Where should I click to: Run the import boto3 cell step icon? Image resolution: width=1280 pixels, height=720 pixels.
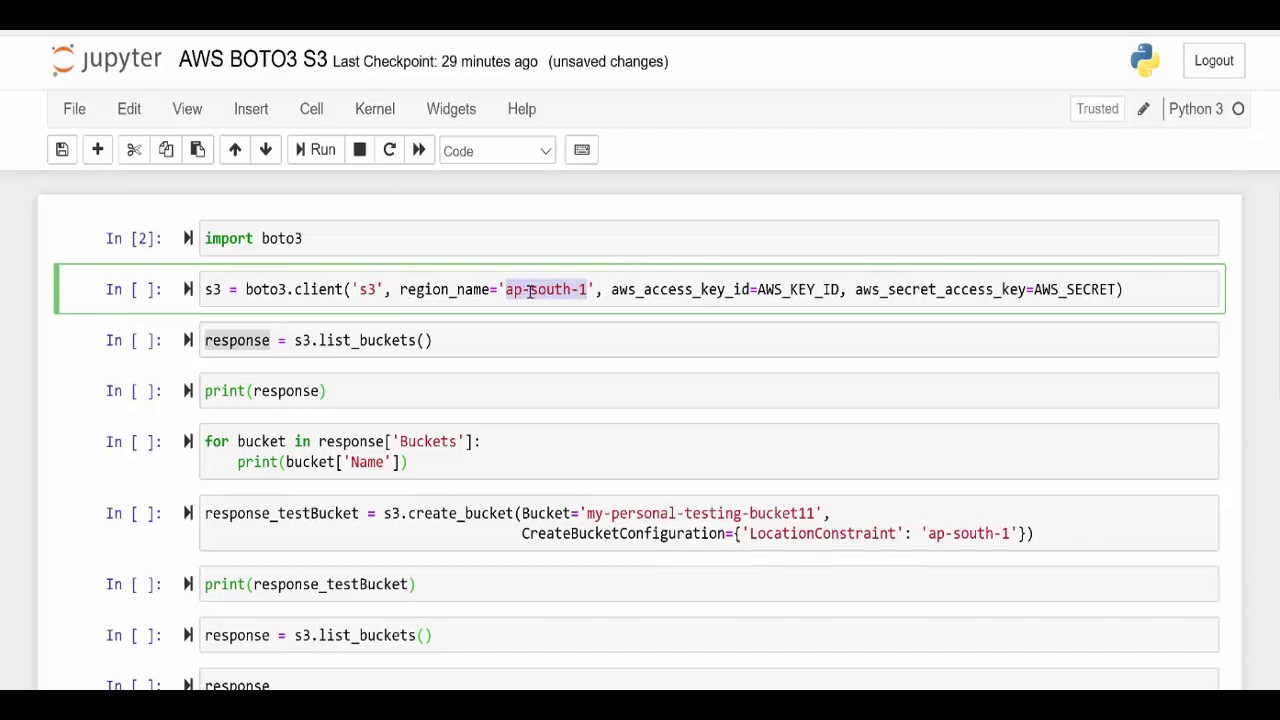[188, 238]
